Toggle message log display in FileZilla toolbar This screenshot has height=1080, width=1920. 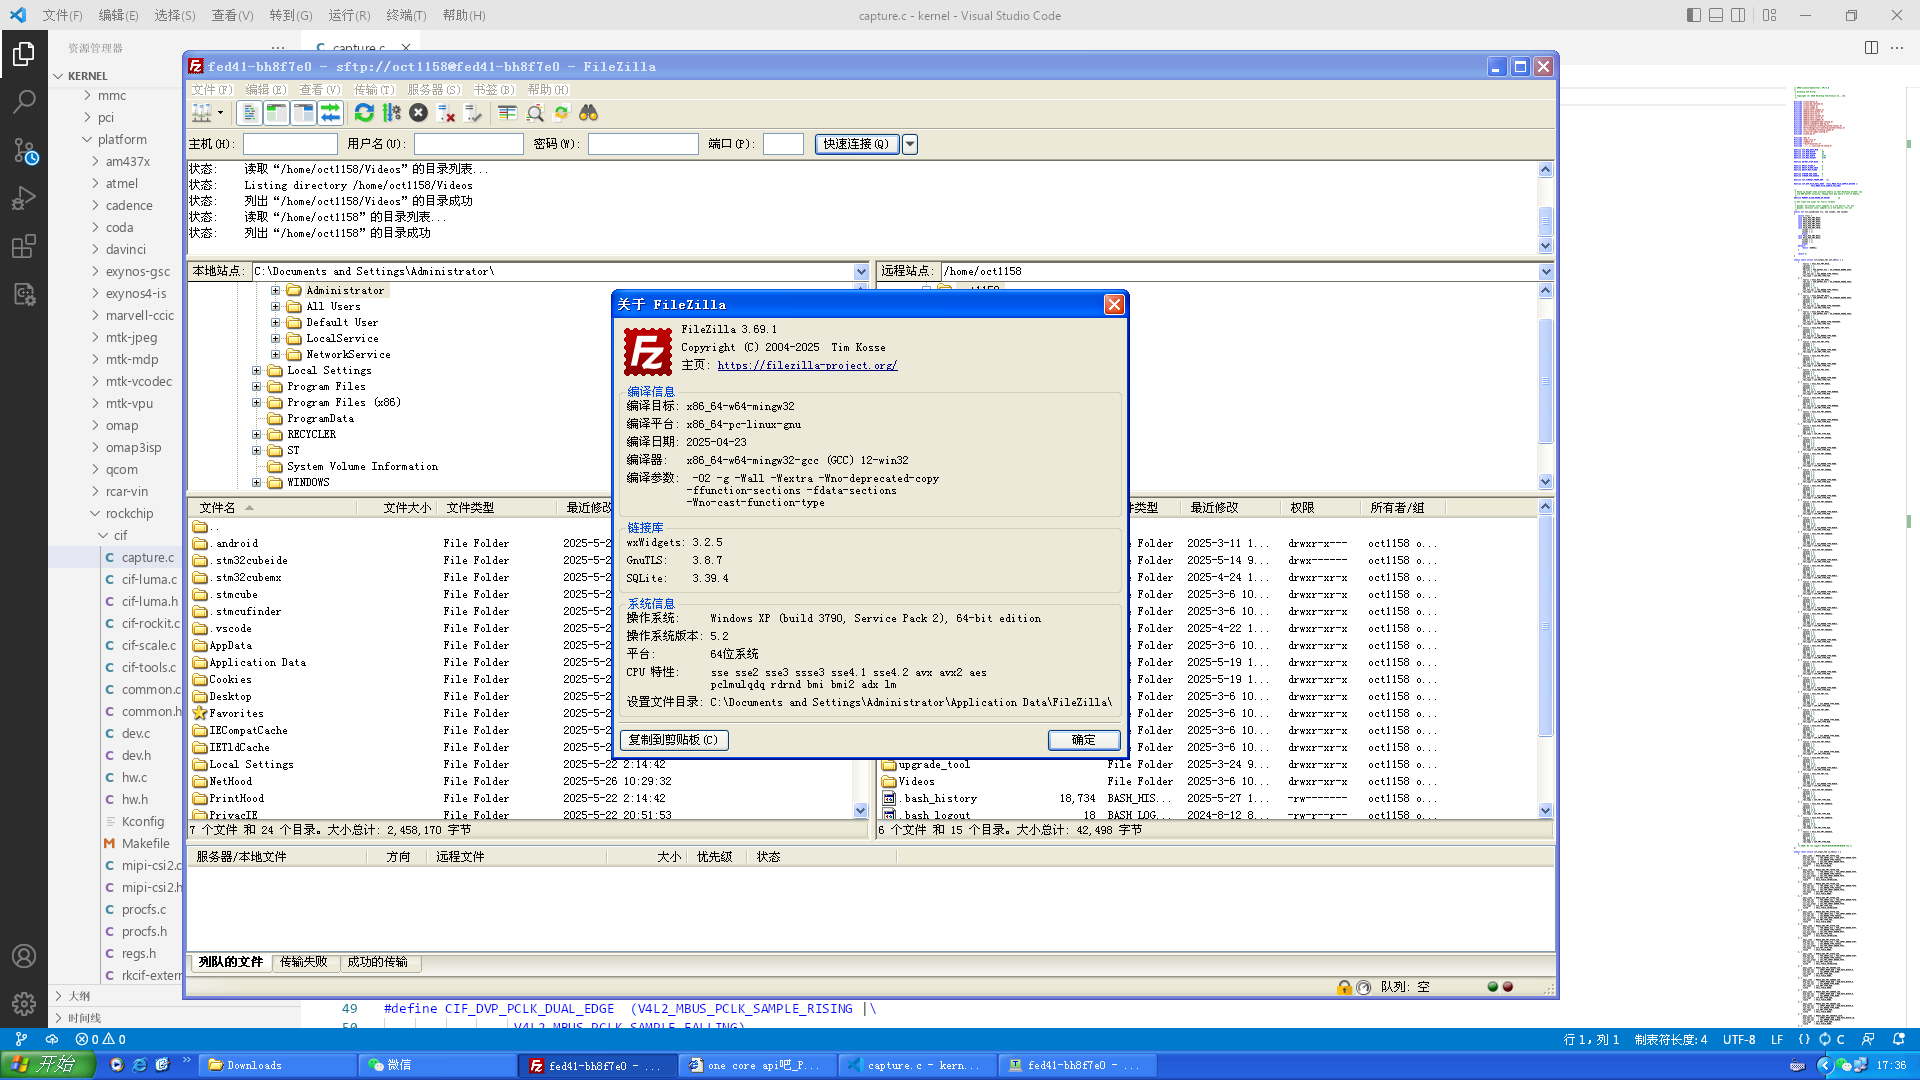(x=250, y=113)
